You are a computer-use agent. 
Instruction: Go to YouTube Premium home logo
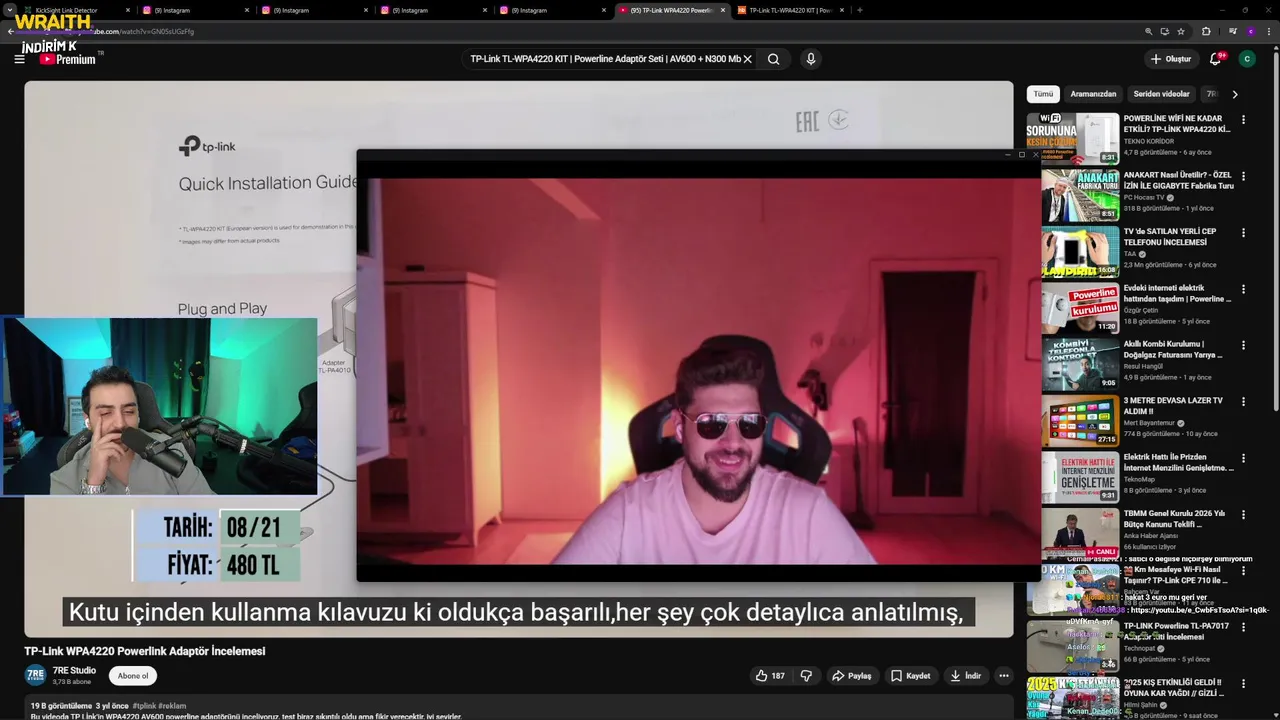[67, 59]
